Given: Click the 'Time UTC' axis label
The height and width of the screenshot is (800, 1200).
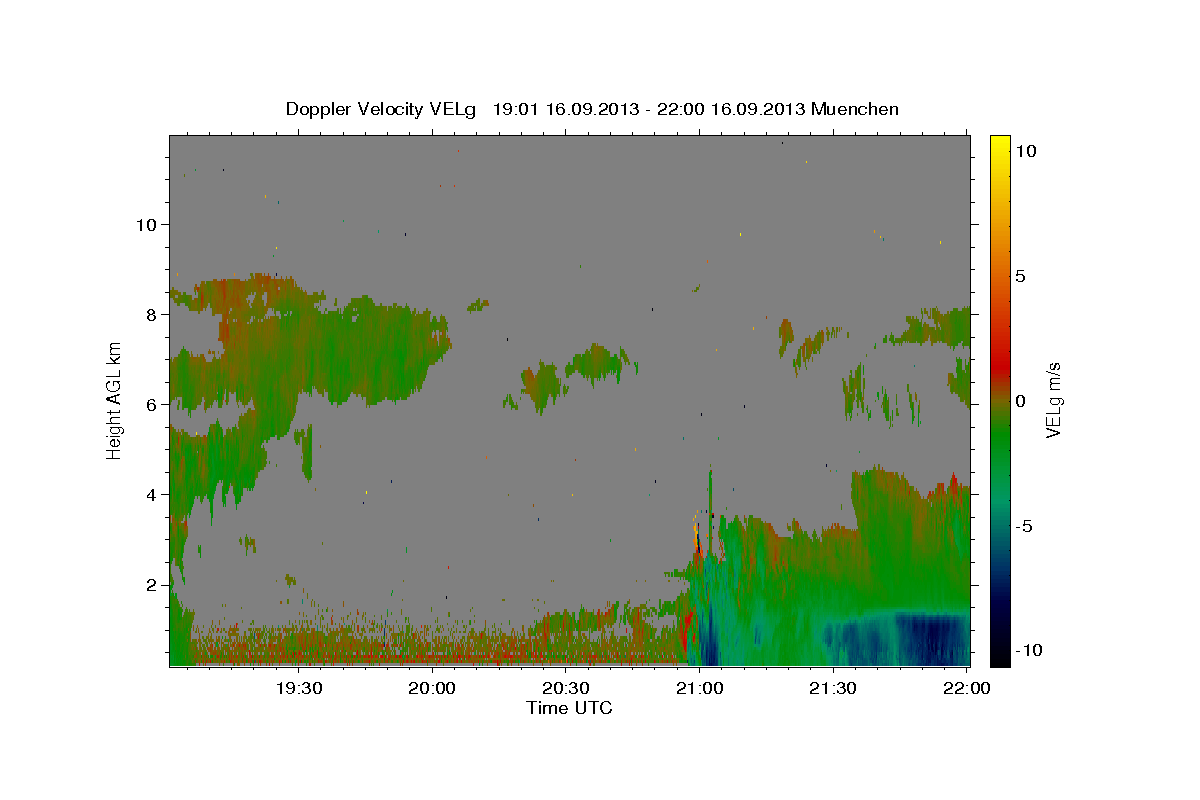Looking at the screenshot, I should click(x=569, y=708).
